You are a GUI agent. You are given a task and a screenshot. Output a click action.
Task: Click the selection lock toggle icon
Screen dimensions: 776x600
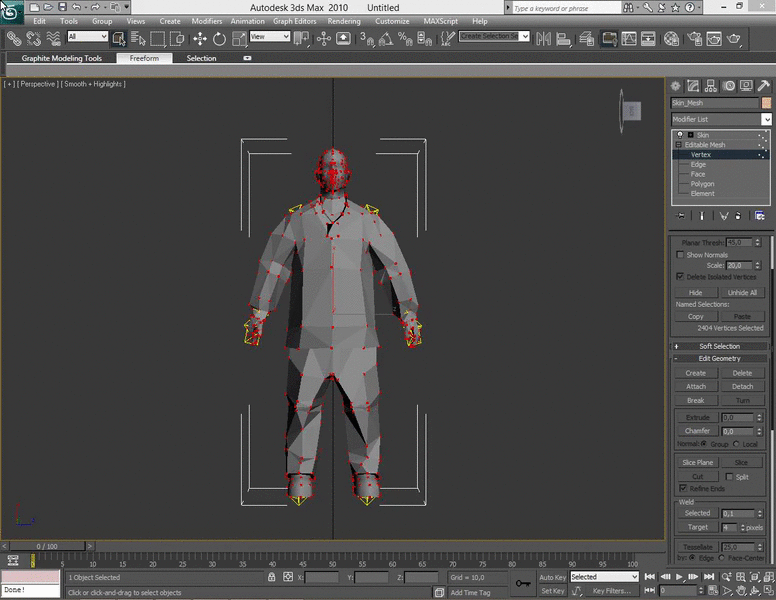pyautogui.click(x=271, y=577)
